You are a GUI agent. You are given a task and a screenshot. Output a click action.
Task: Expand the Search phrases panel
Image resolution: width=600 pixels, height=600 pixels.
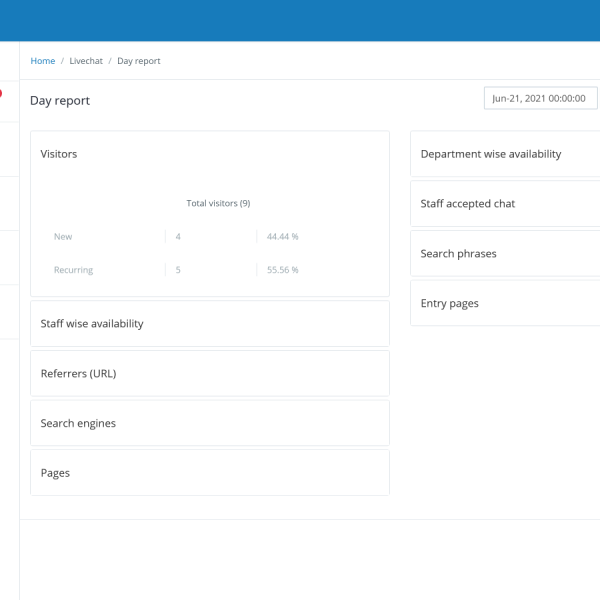point(505,253)
